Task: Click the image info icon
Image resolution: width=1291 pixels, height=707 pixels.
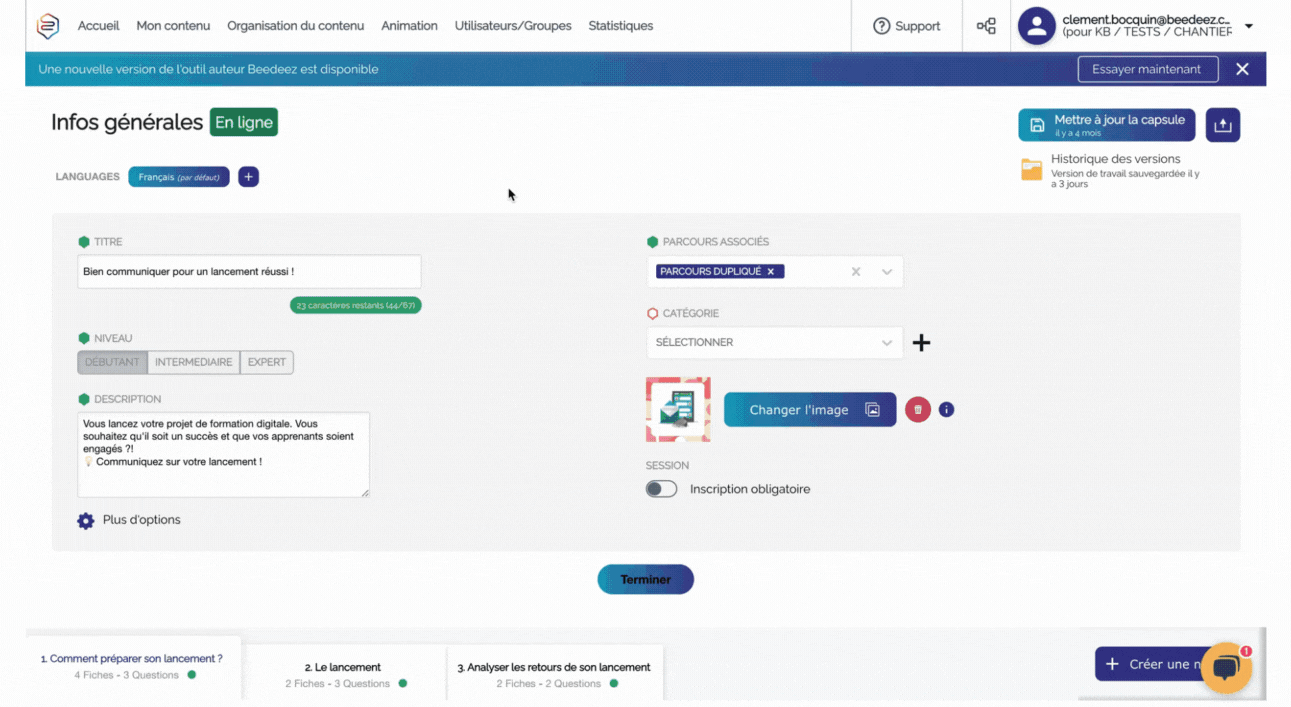Action: click(x=946, y=410)
